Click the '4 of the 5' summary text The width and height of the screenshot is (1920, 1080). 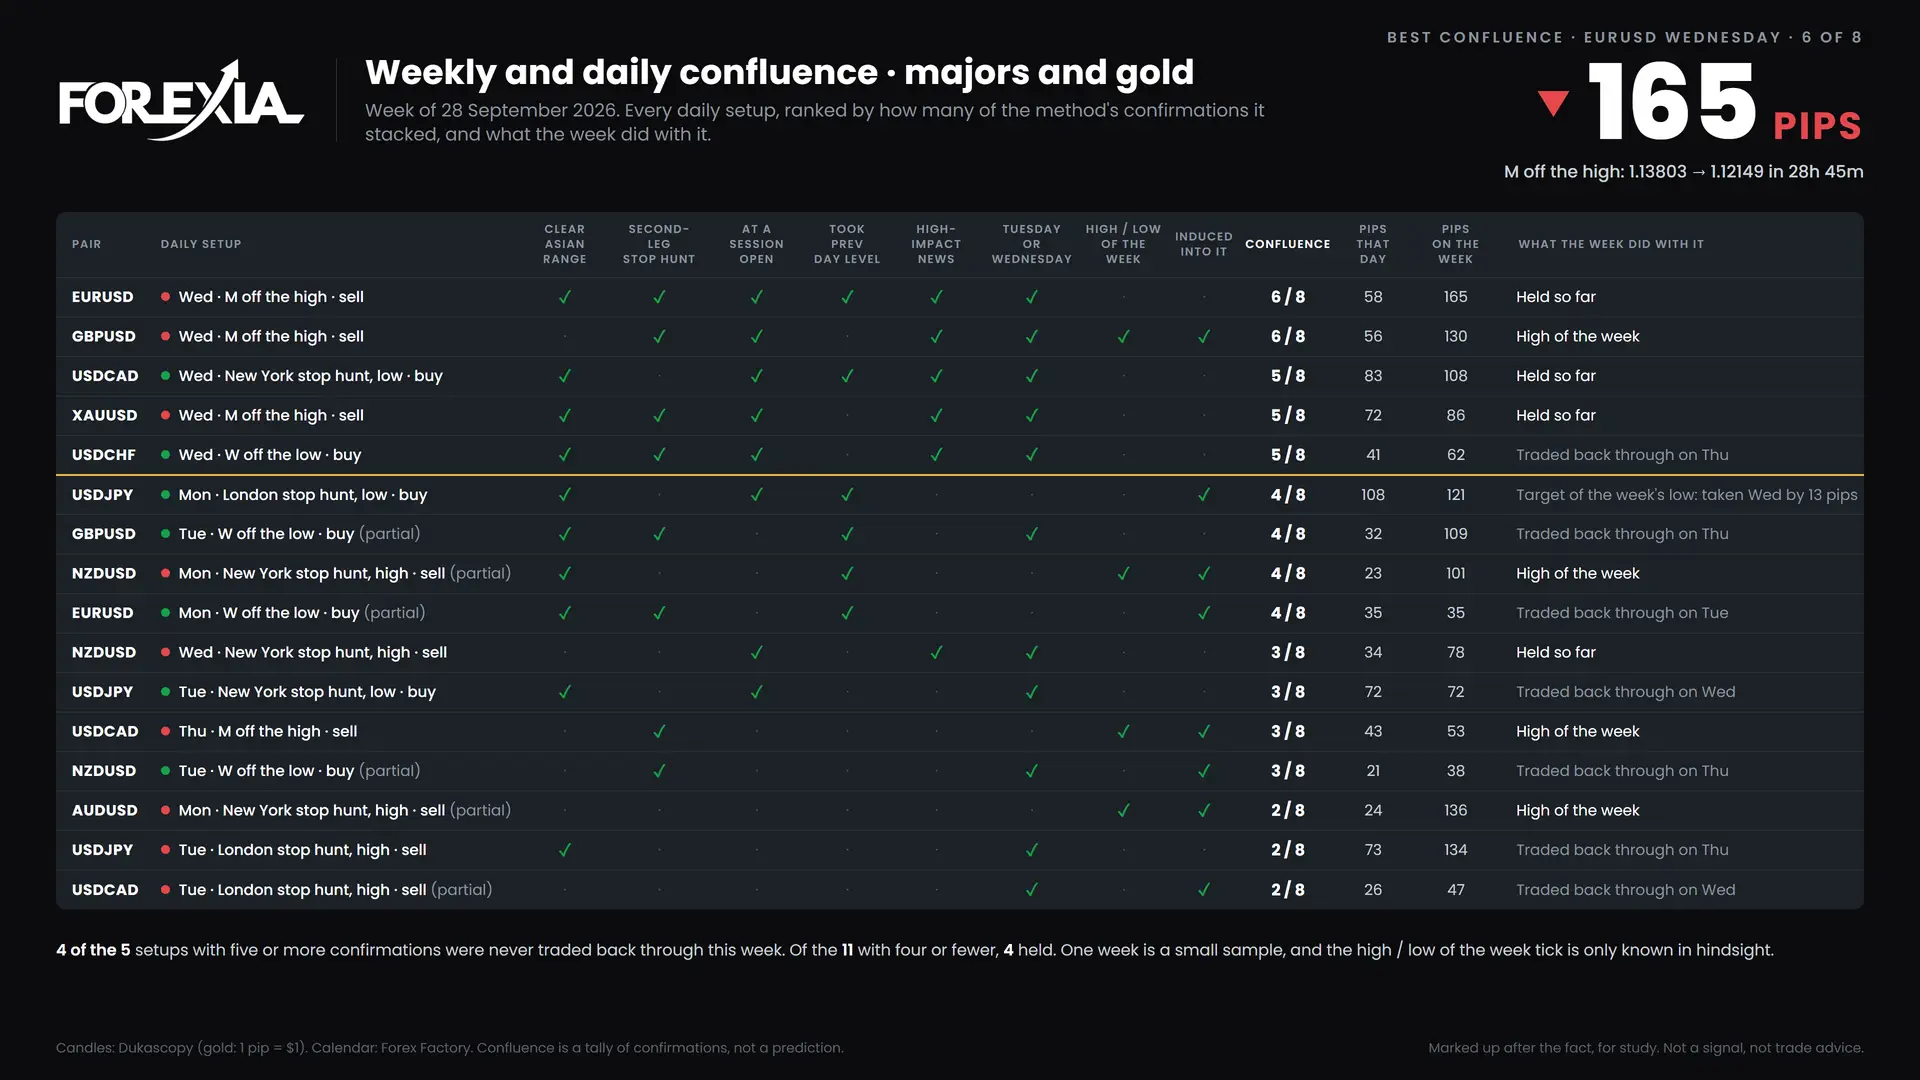coord(93,950)
